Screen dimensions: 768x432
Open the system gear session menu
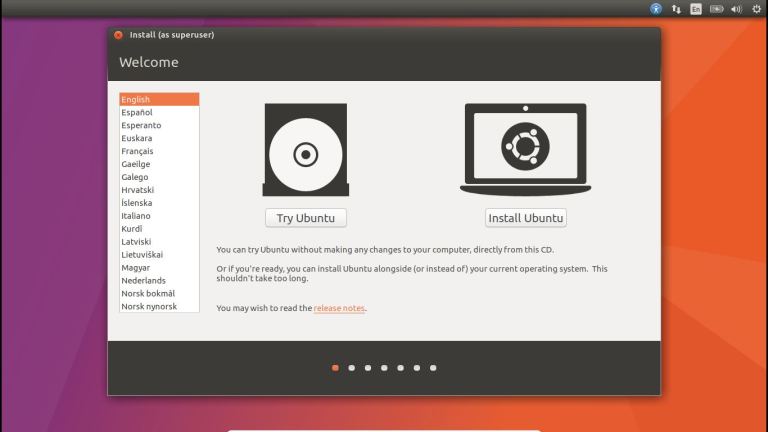click(757, 9)
